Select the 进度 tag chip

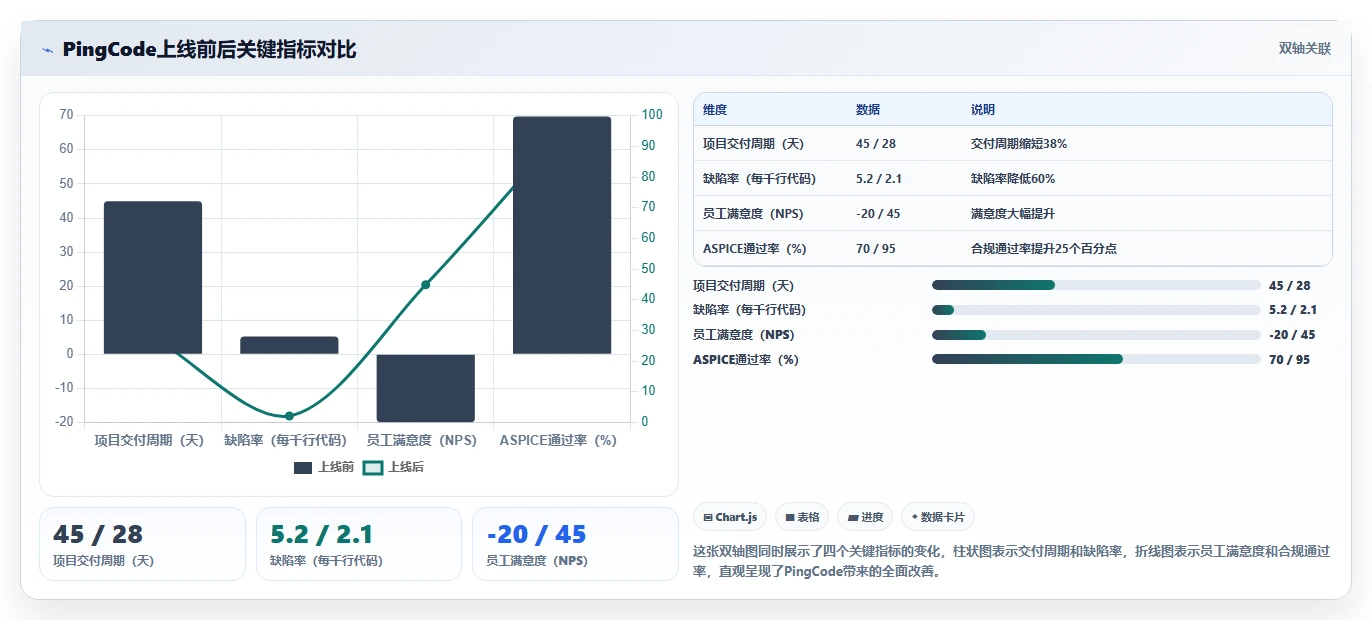click(x=865, y=517)
